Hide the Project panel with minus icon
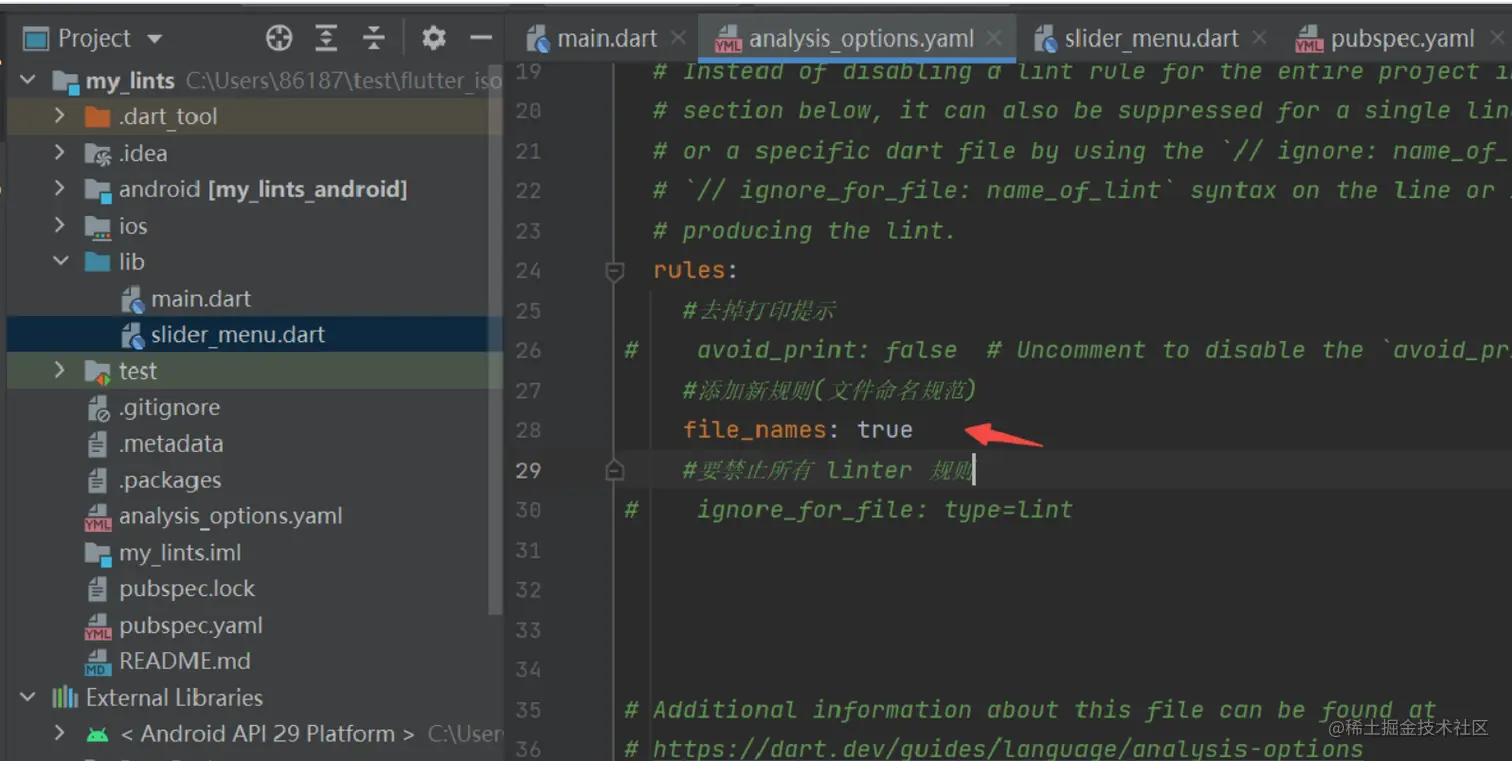 click(481, 39)
